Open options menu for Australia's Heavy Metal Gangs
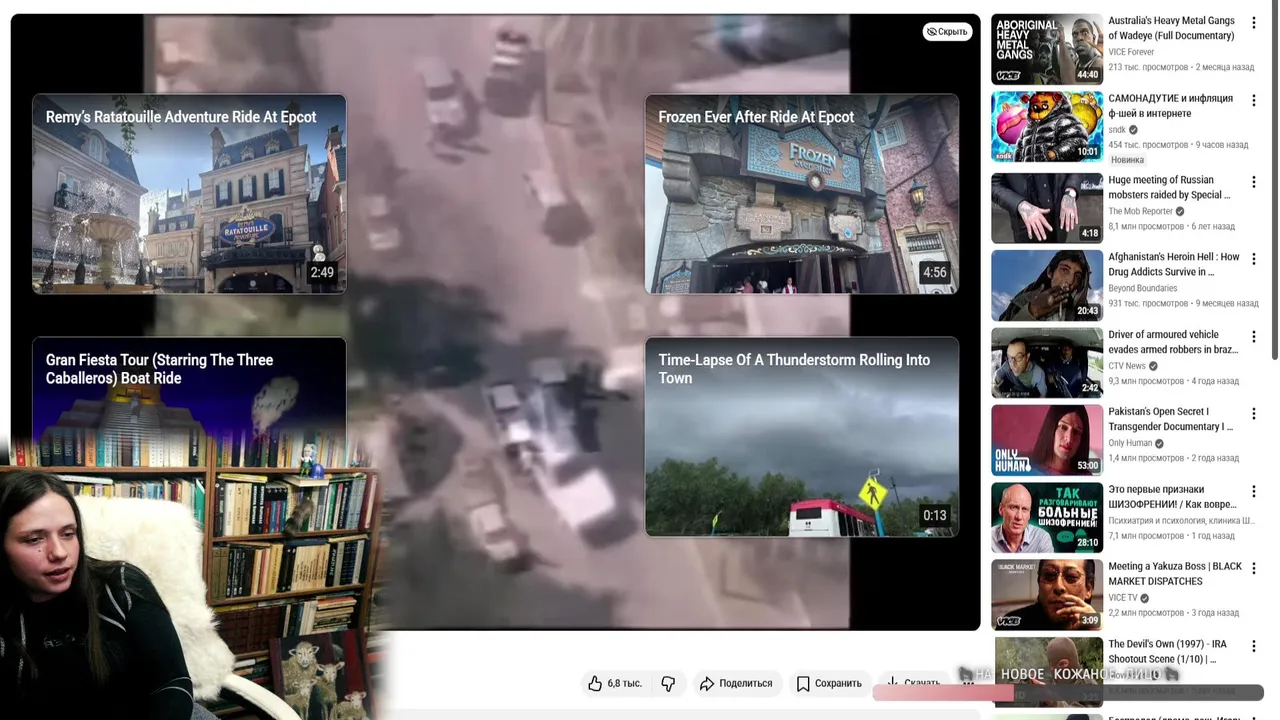Viewport: 1280px width, 720px height. click(1254, 23)
